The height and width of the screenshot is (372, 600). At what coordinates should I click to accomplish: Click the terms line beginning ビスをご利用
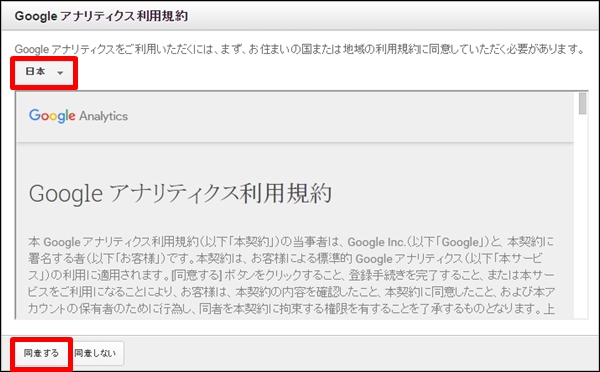pyautogui.click(x=291, y=292)
